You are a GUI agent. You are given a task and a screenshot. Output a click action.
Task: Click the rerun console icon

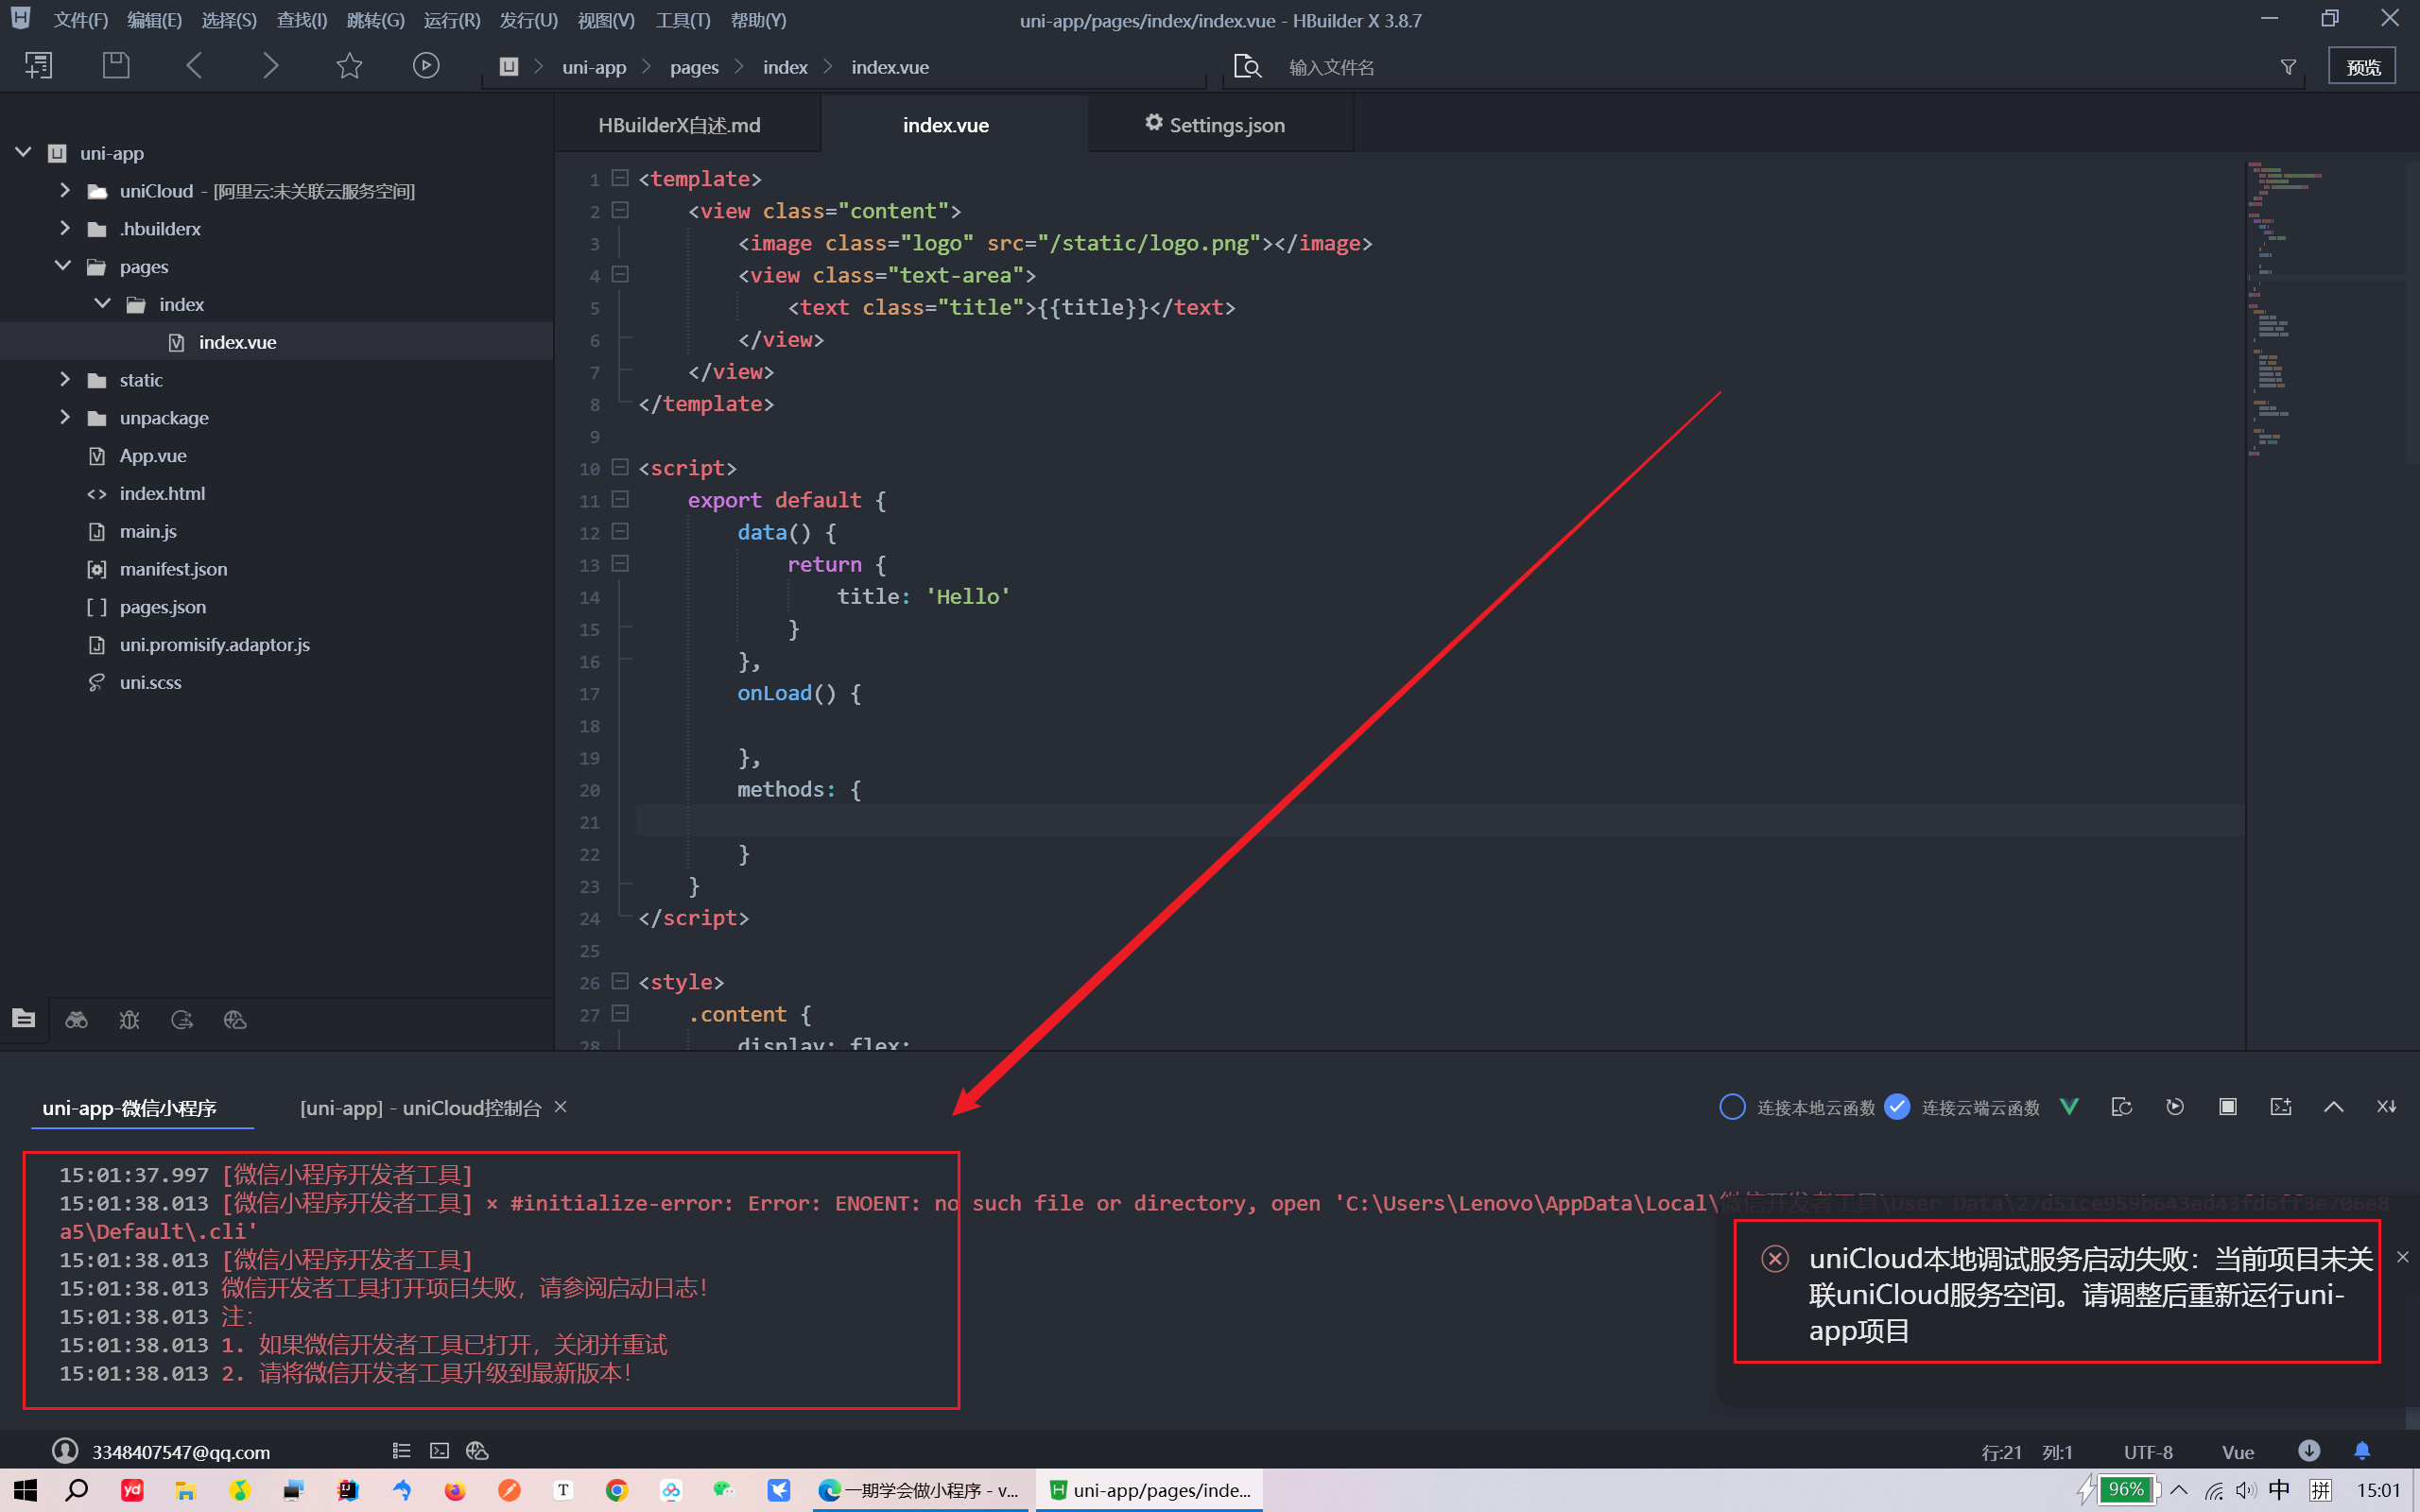pyautogui.click(x=2174, y=1106)
